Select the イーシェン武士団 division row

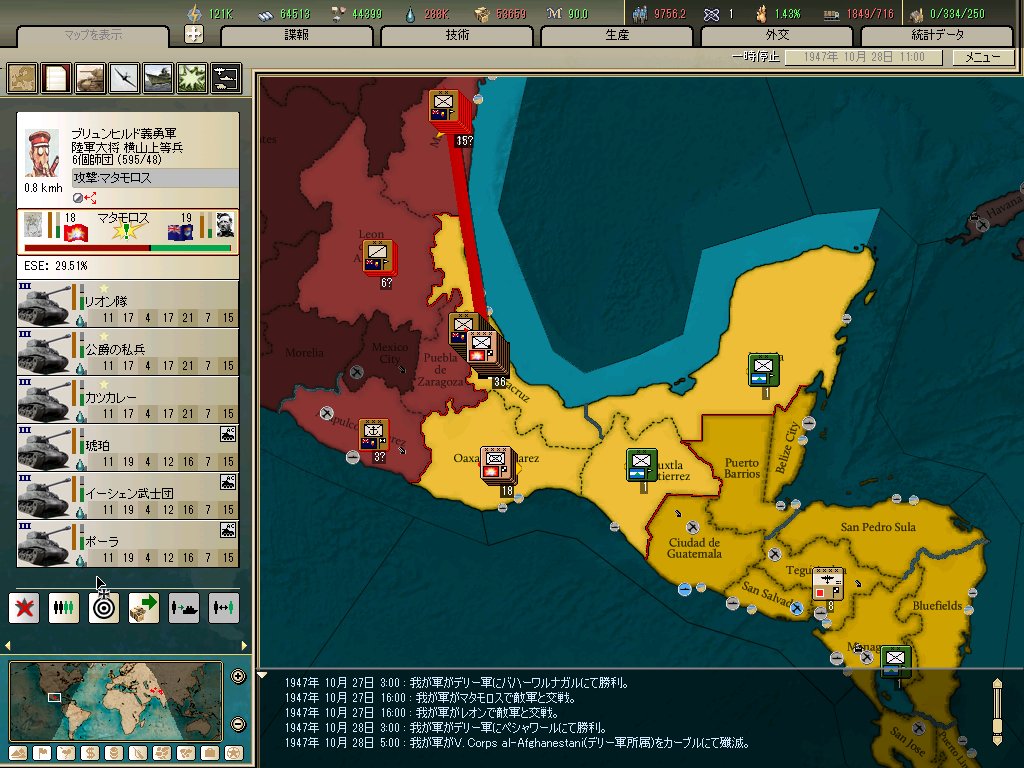click(128, 496)
